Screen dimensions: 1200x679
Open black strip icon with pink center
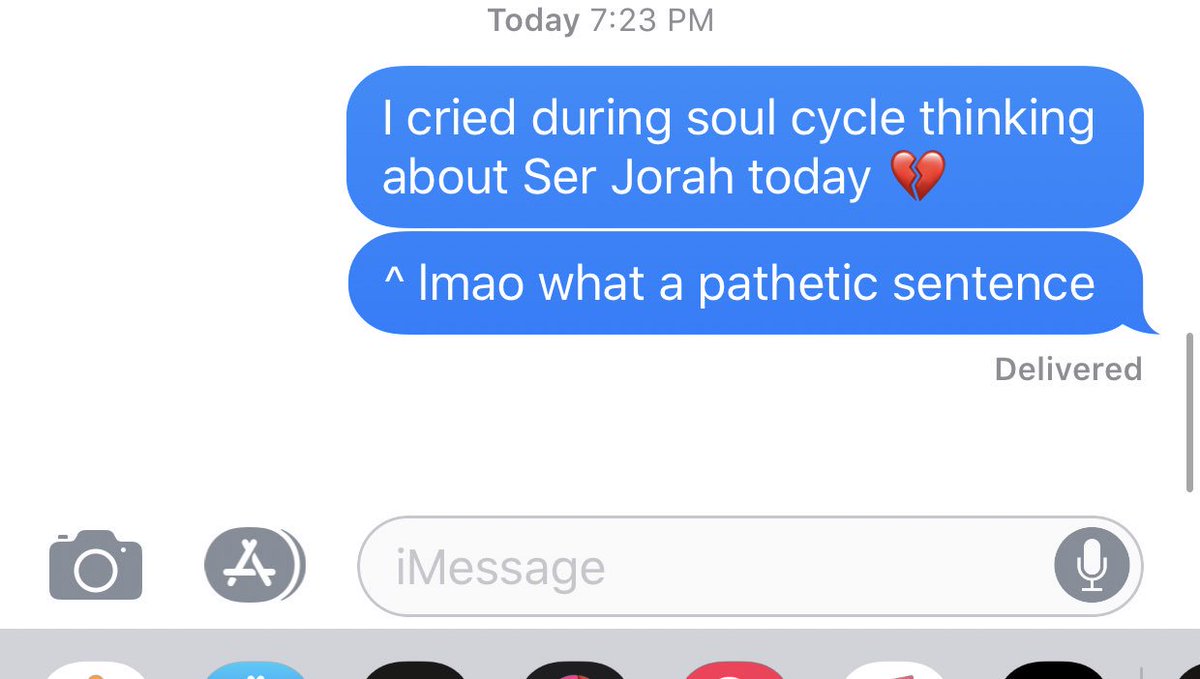click(x=574, y=670)
